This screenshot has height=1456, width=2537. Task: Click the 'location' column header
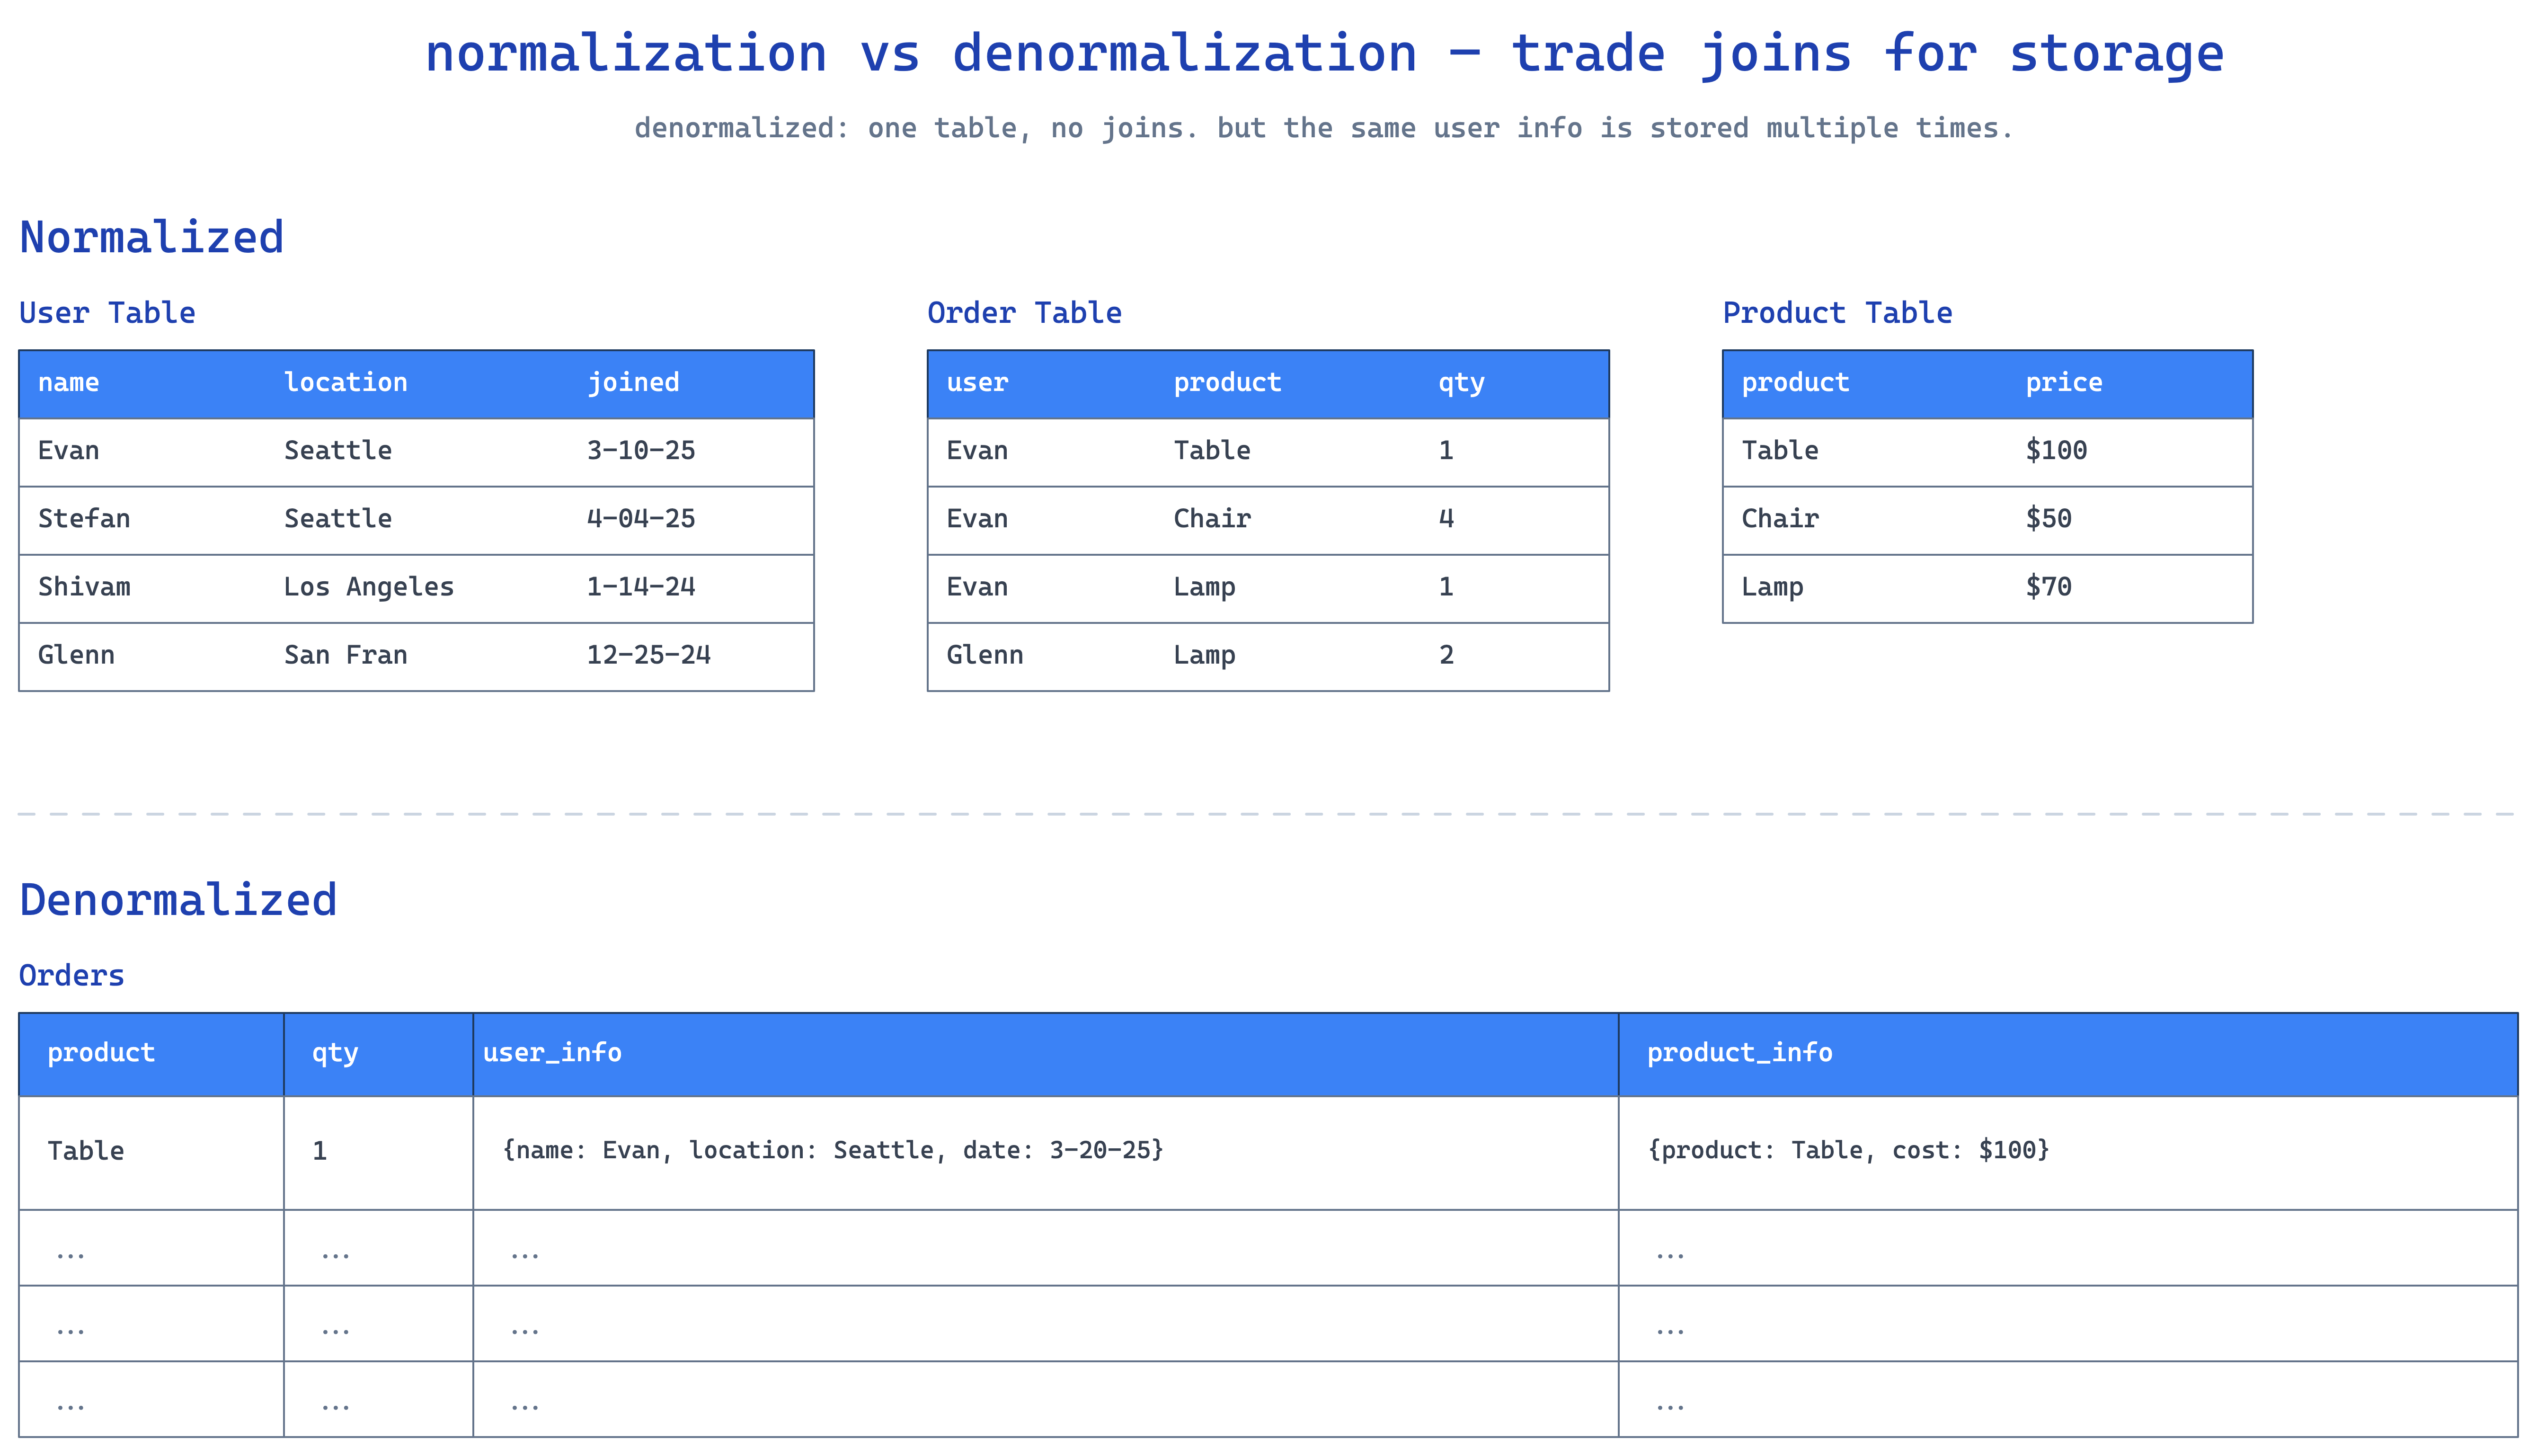point(345,382)
